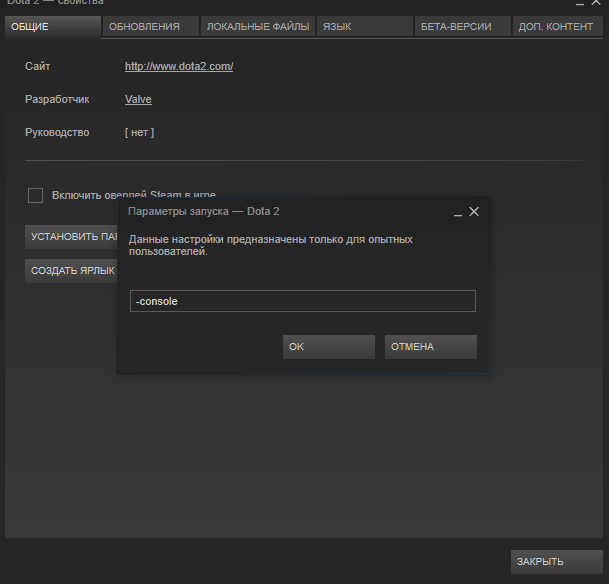Minimize the Dota 2 properties window
The width and height of the screenshot is (609, 584).
click(x=580, y=3)
